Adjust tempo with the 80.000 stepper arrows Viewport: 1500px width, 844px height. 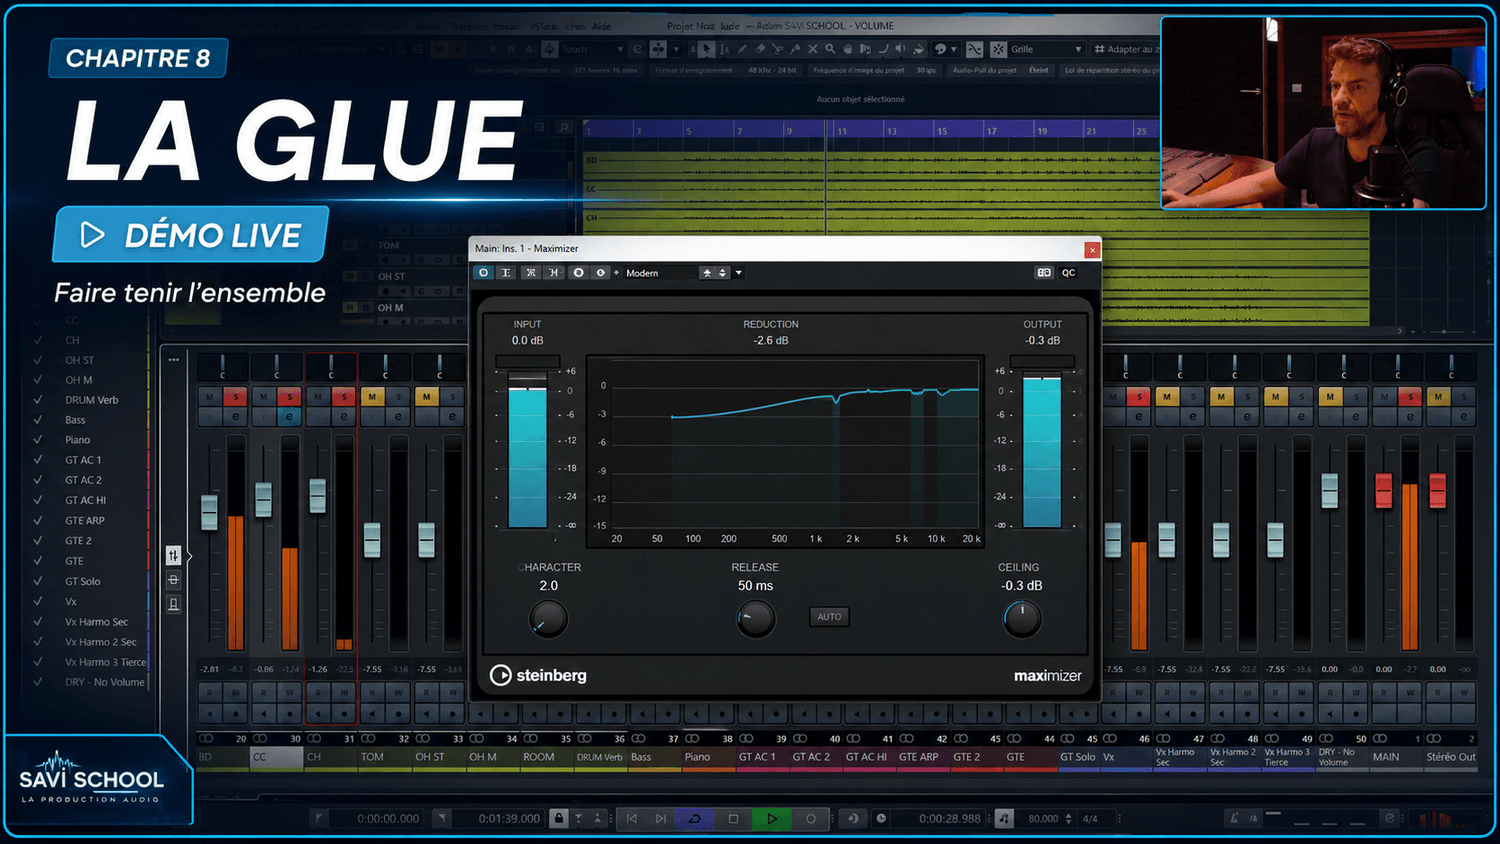tap(1069, 818)
